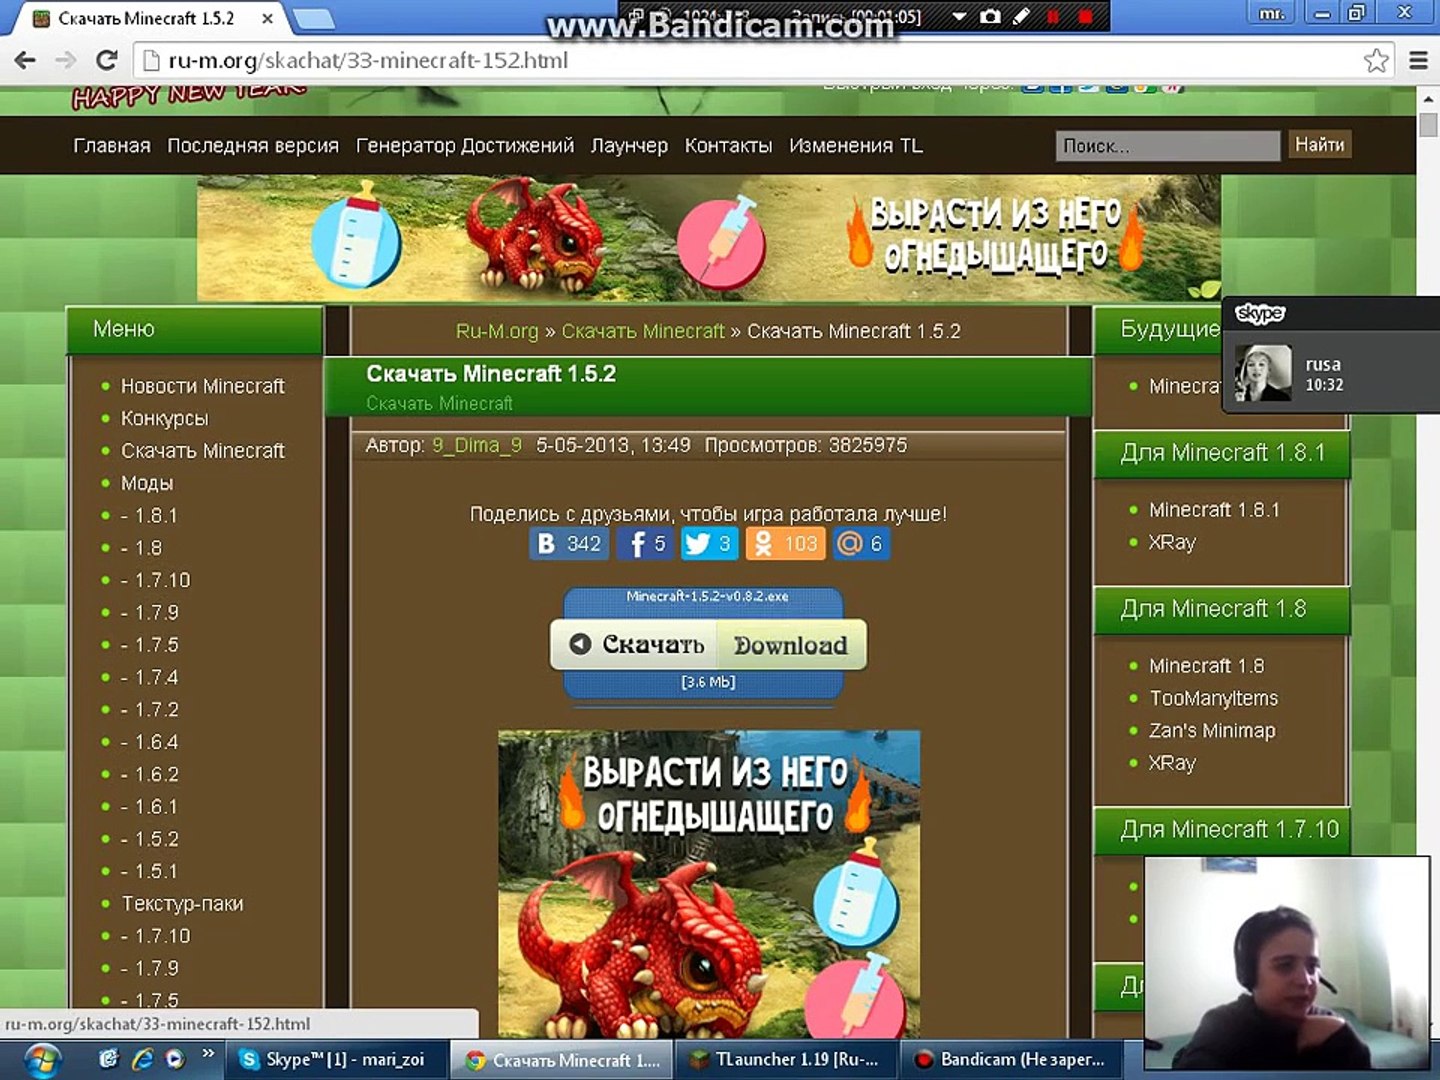This screenshot has height=1080, width=1440.
Task: Open Контакты menu item
Action: click(728, 145)
